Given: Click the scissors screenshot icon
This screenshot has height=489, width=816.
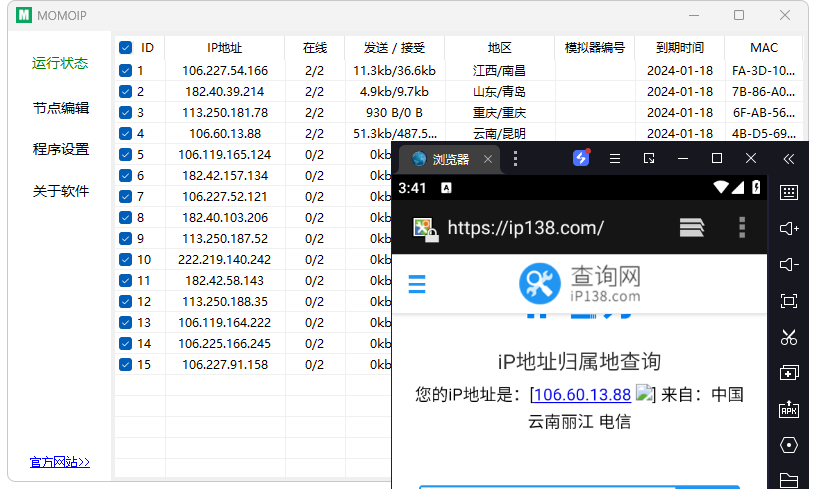Looking at the screenshot, I should [x=788, y=337].
